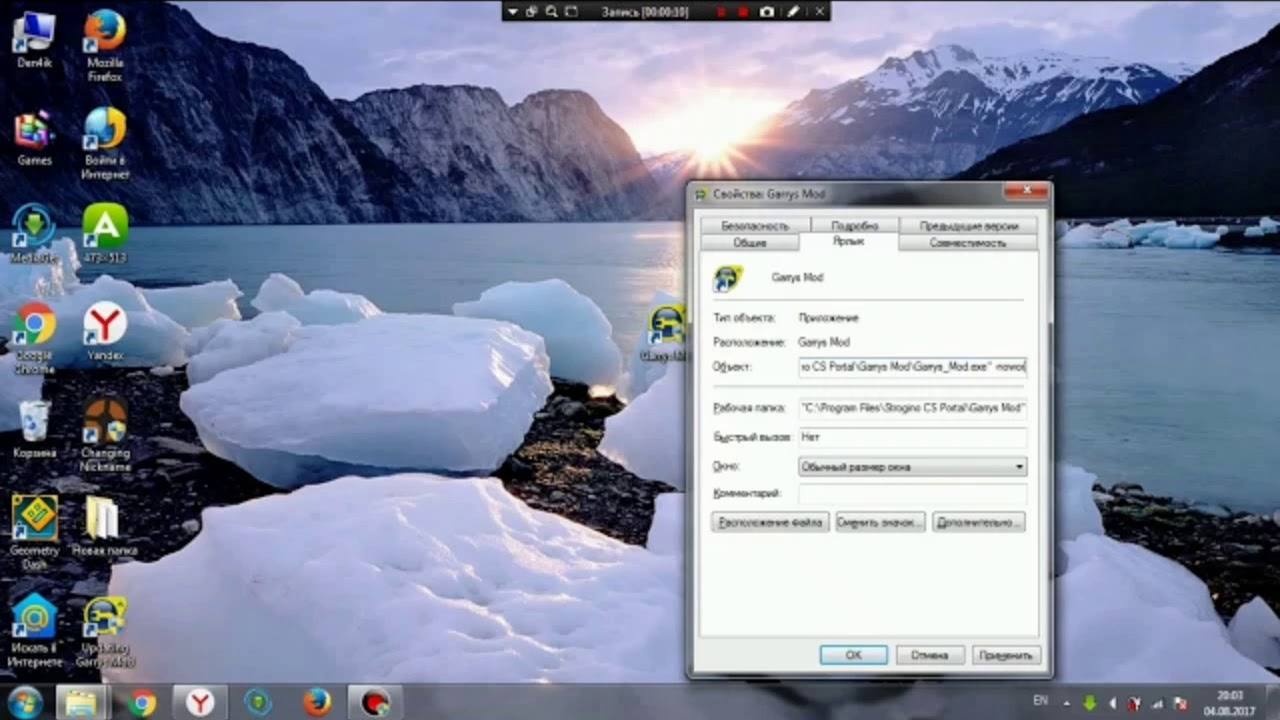Open Firefox from the taskbar

(316, 702)
